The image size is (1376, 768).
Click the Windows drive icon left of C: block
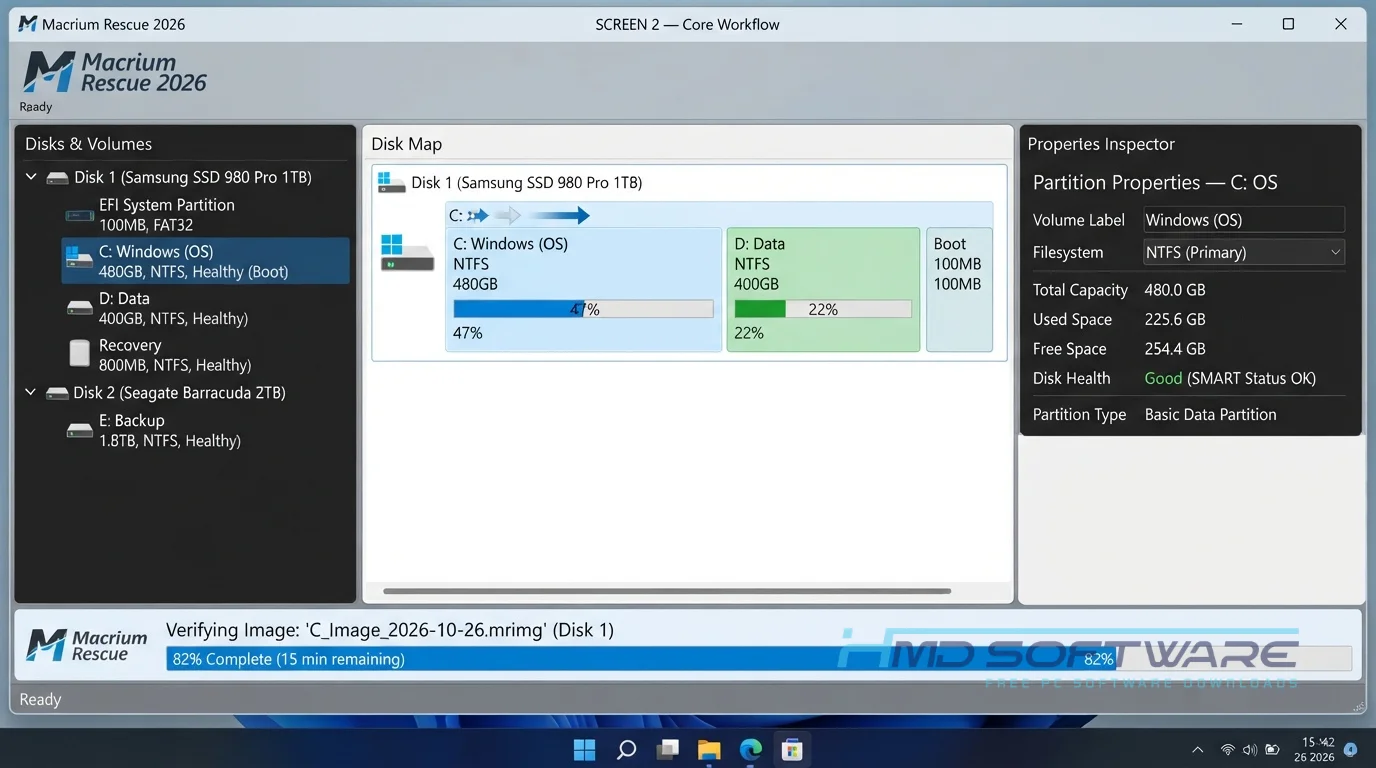click(x=407, y=253)
